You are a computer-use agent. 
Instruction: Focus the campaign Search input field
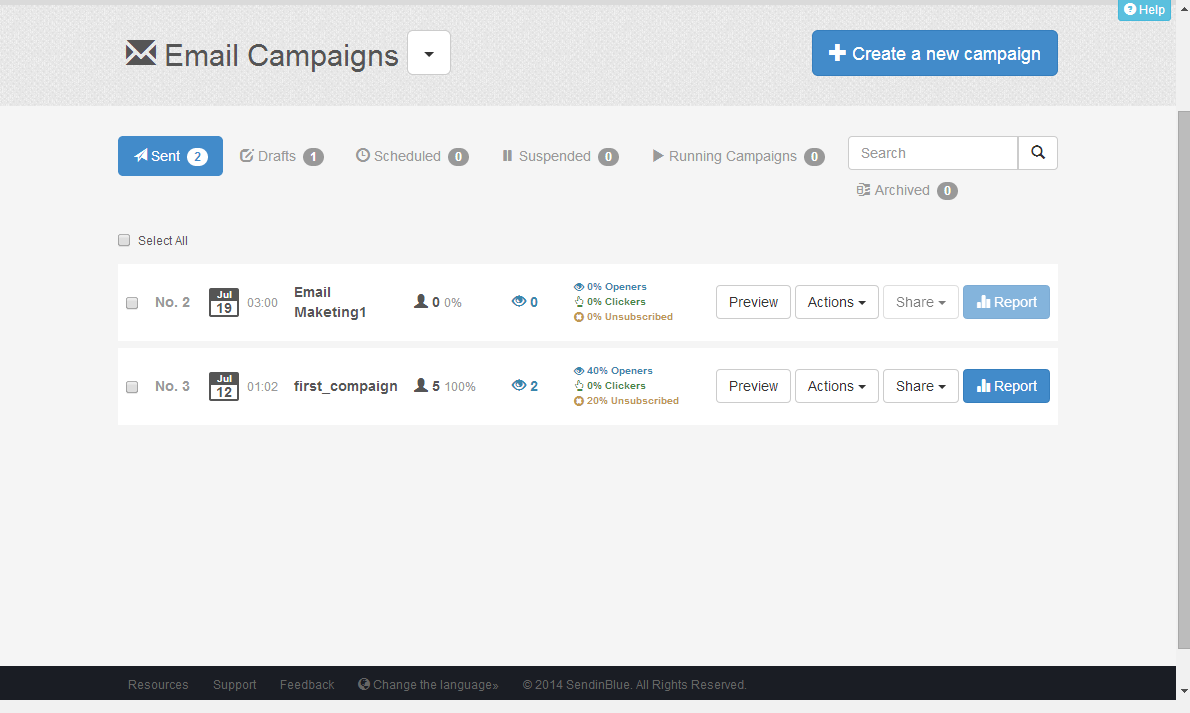(x=932, y=153)
